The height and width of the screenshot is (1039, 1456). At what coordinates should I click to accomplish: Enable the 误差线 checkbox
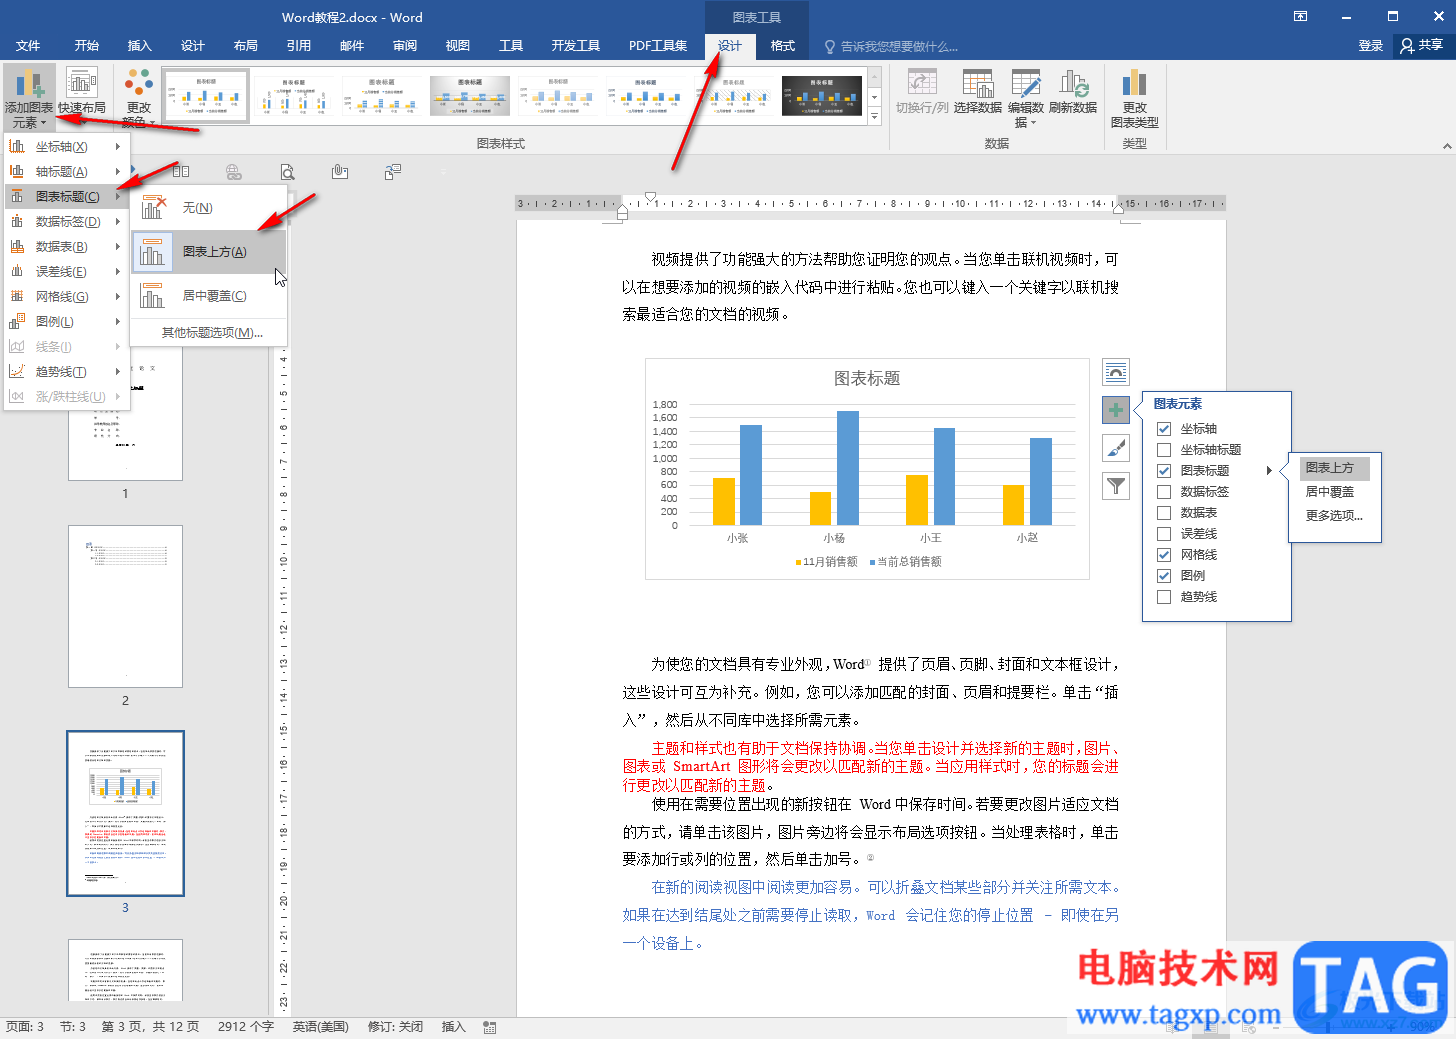coord(1164,534)
